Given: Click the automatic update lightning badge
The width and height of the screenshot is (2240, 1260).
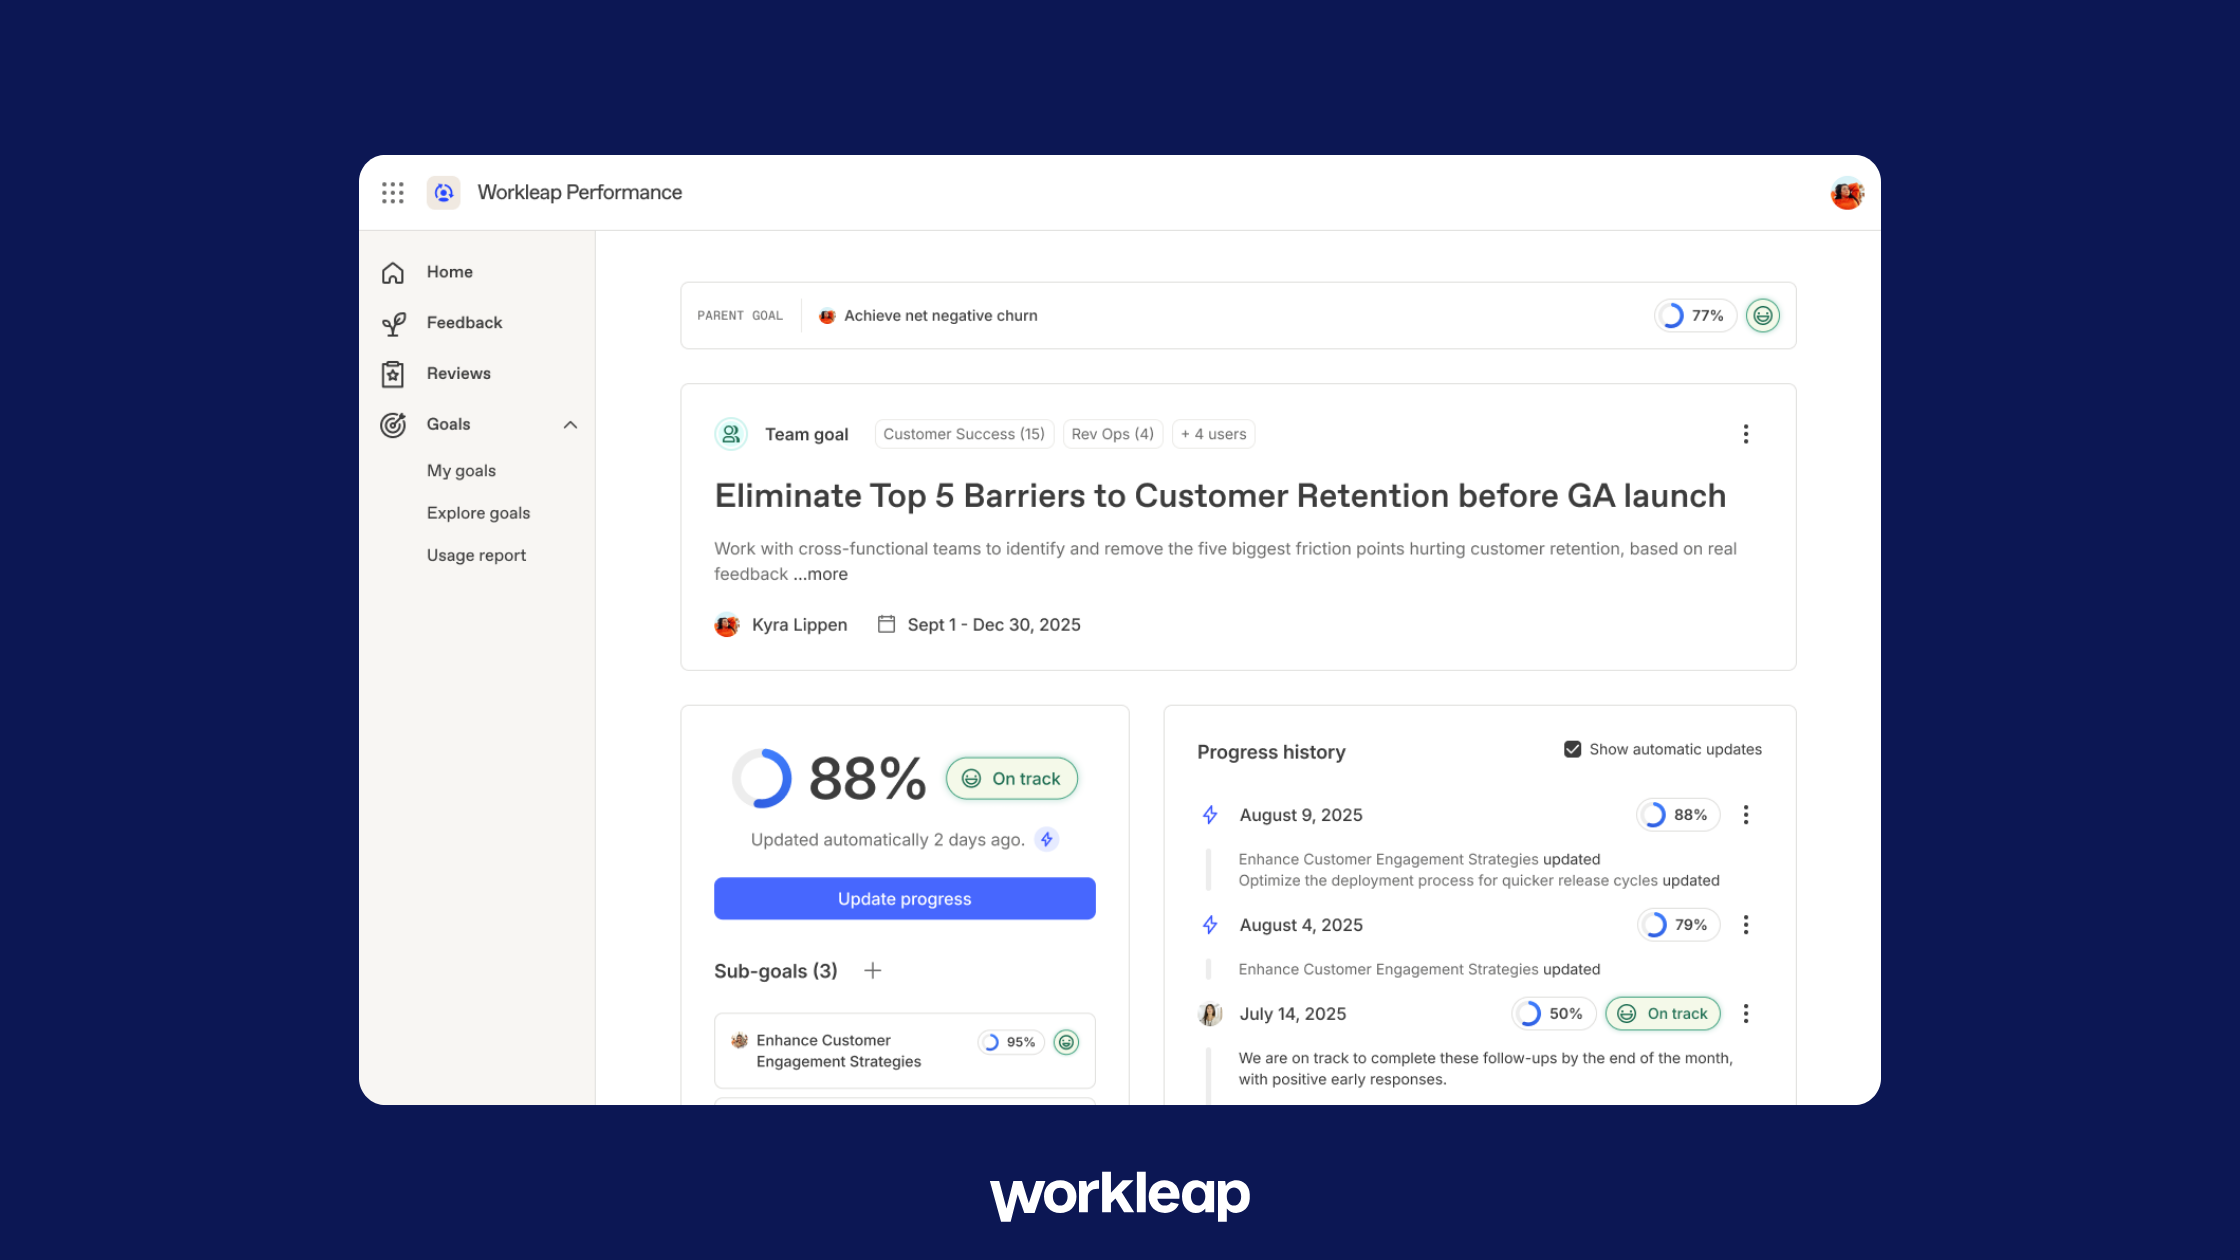Looking at the screenshot, I should point(1047,840).
